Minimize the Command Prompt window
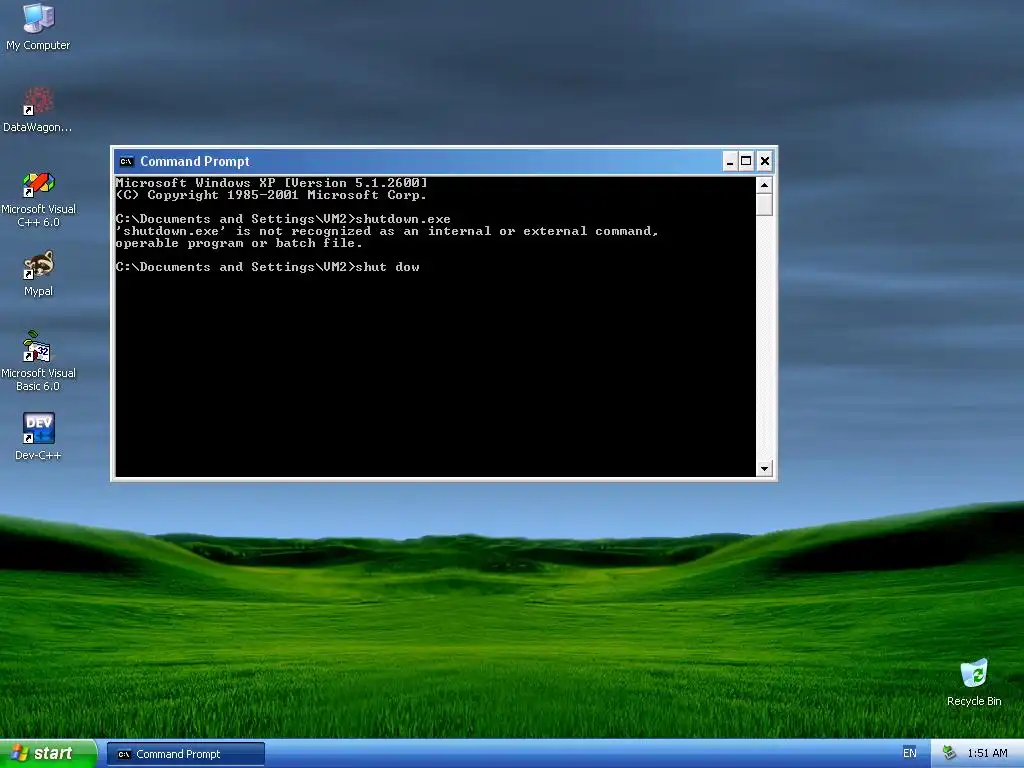This screenshot has width=1024, height=768. [x=730, y=161]
